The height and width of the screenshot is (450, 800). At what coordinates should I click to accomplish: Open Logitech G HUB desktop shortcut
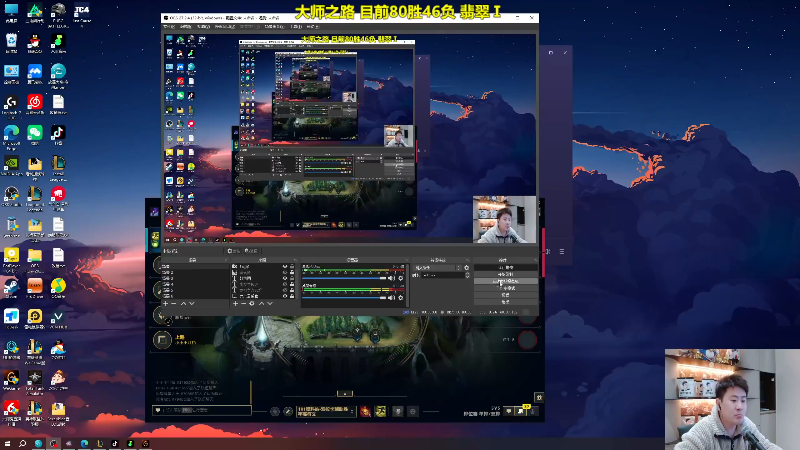coord(11,105)
